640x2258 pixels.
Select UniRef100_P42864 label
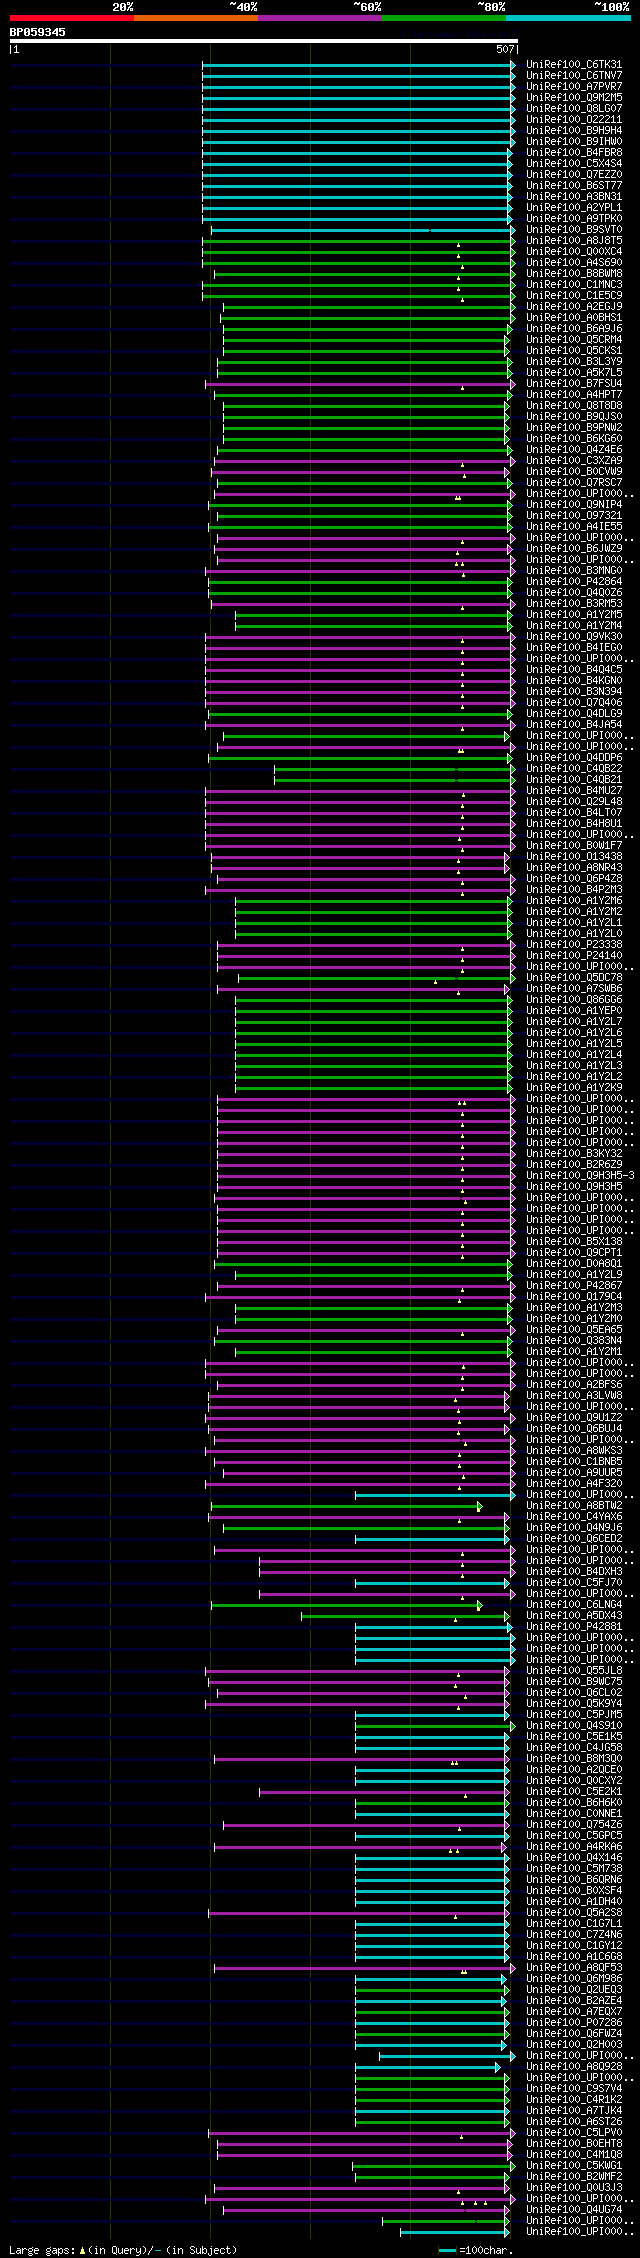[574, 581]
